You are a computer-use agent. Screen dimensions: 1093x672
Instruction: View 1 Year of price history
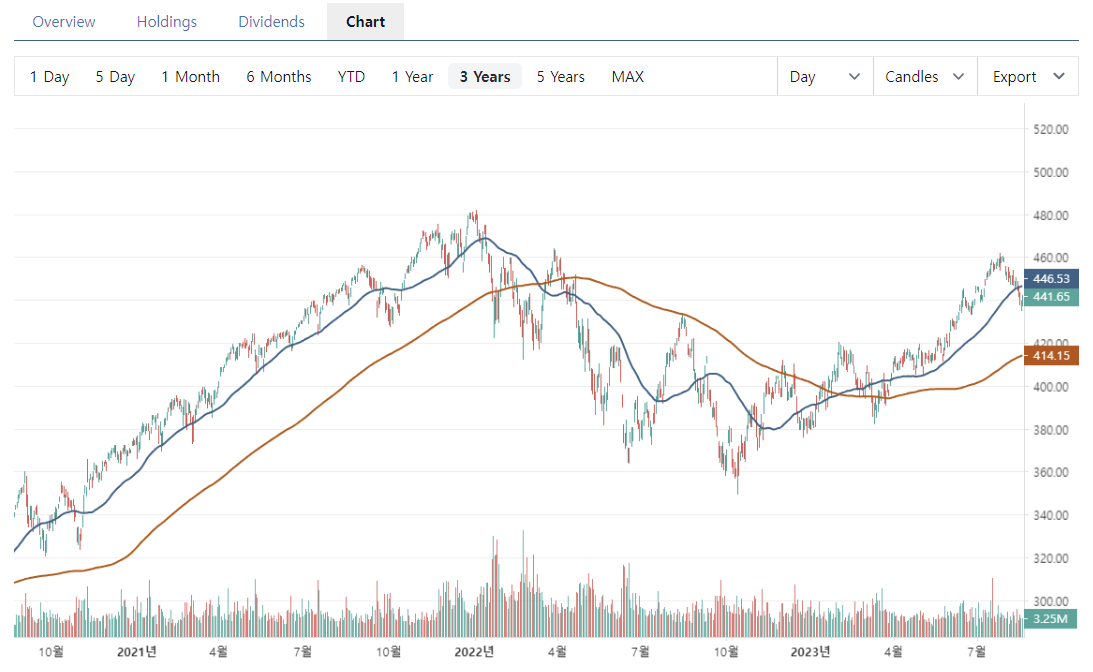[x=412, y=76]
